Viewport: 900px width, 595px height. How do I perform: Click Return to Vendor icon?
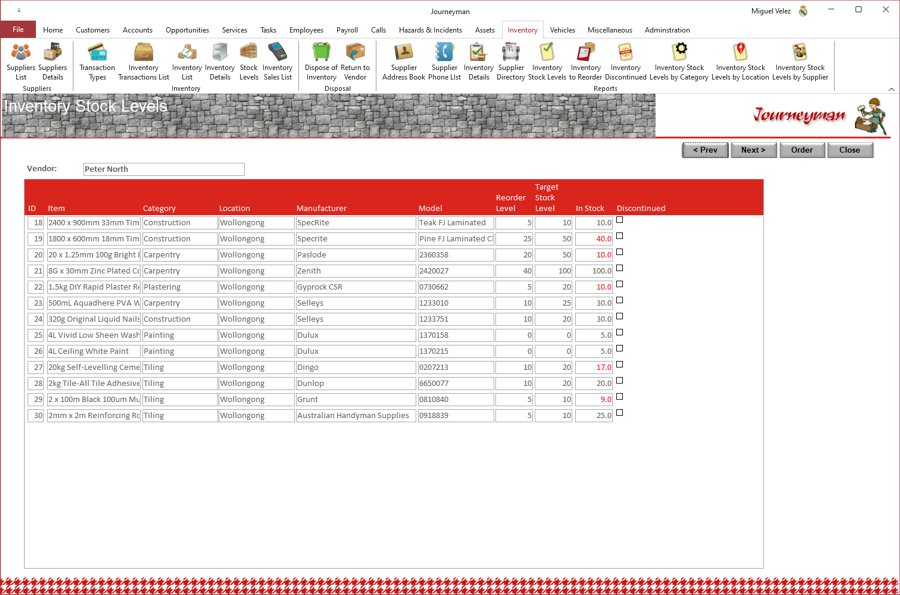[x=355, y=62]
